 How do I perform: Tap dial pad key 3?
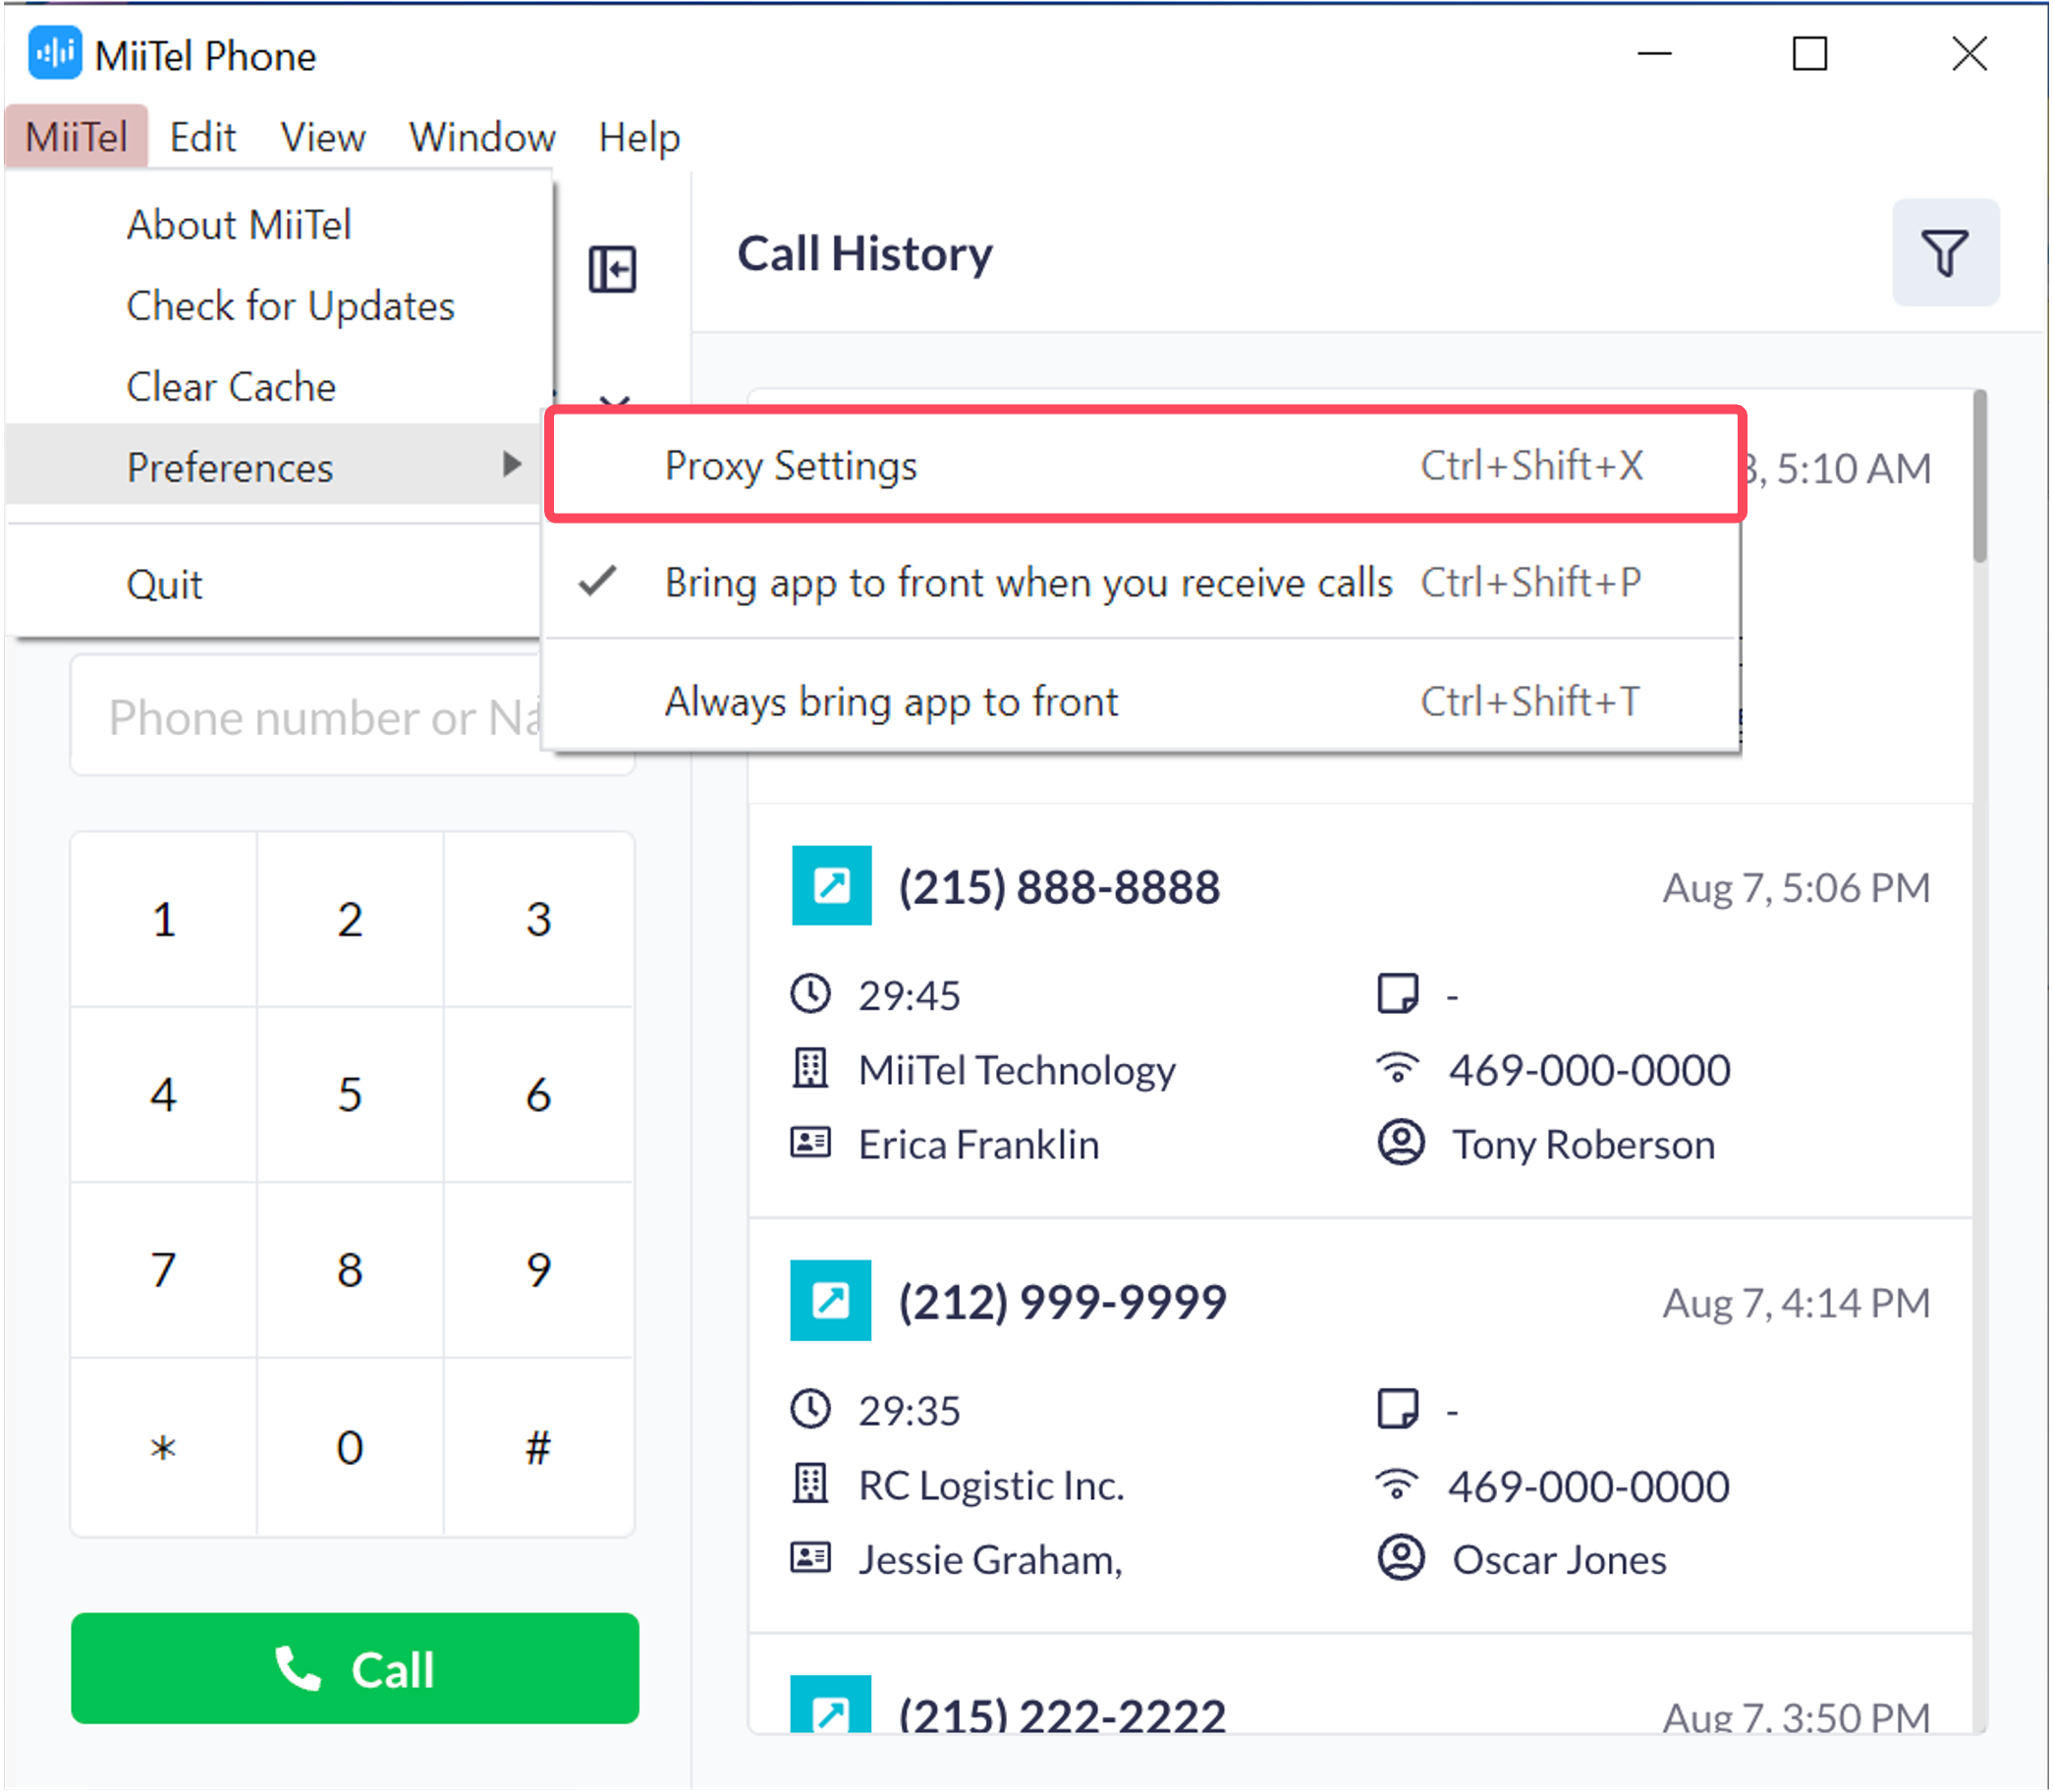tap(539, 919)
